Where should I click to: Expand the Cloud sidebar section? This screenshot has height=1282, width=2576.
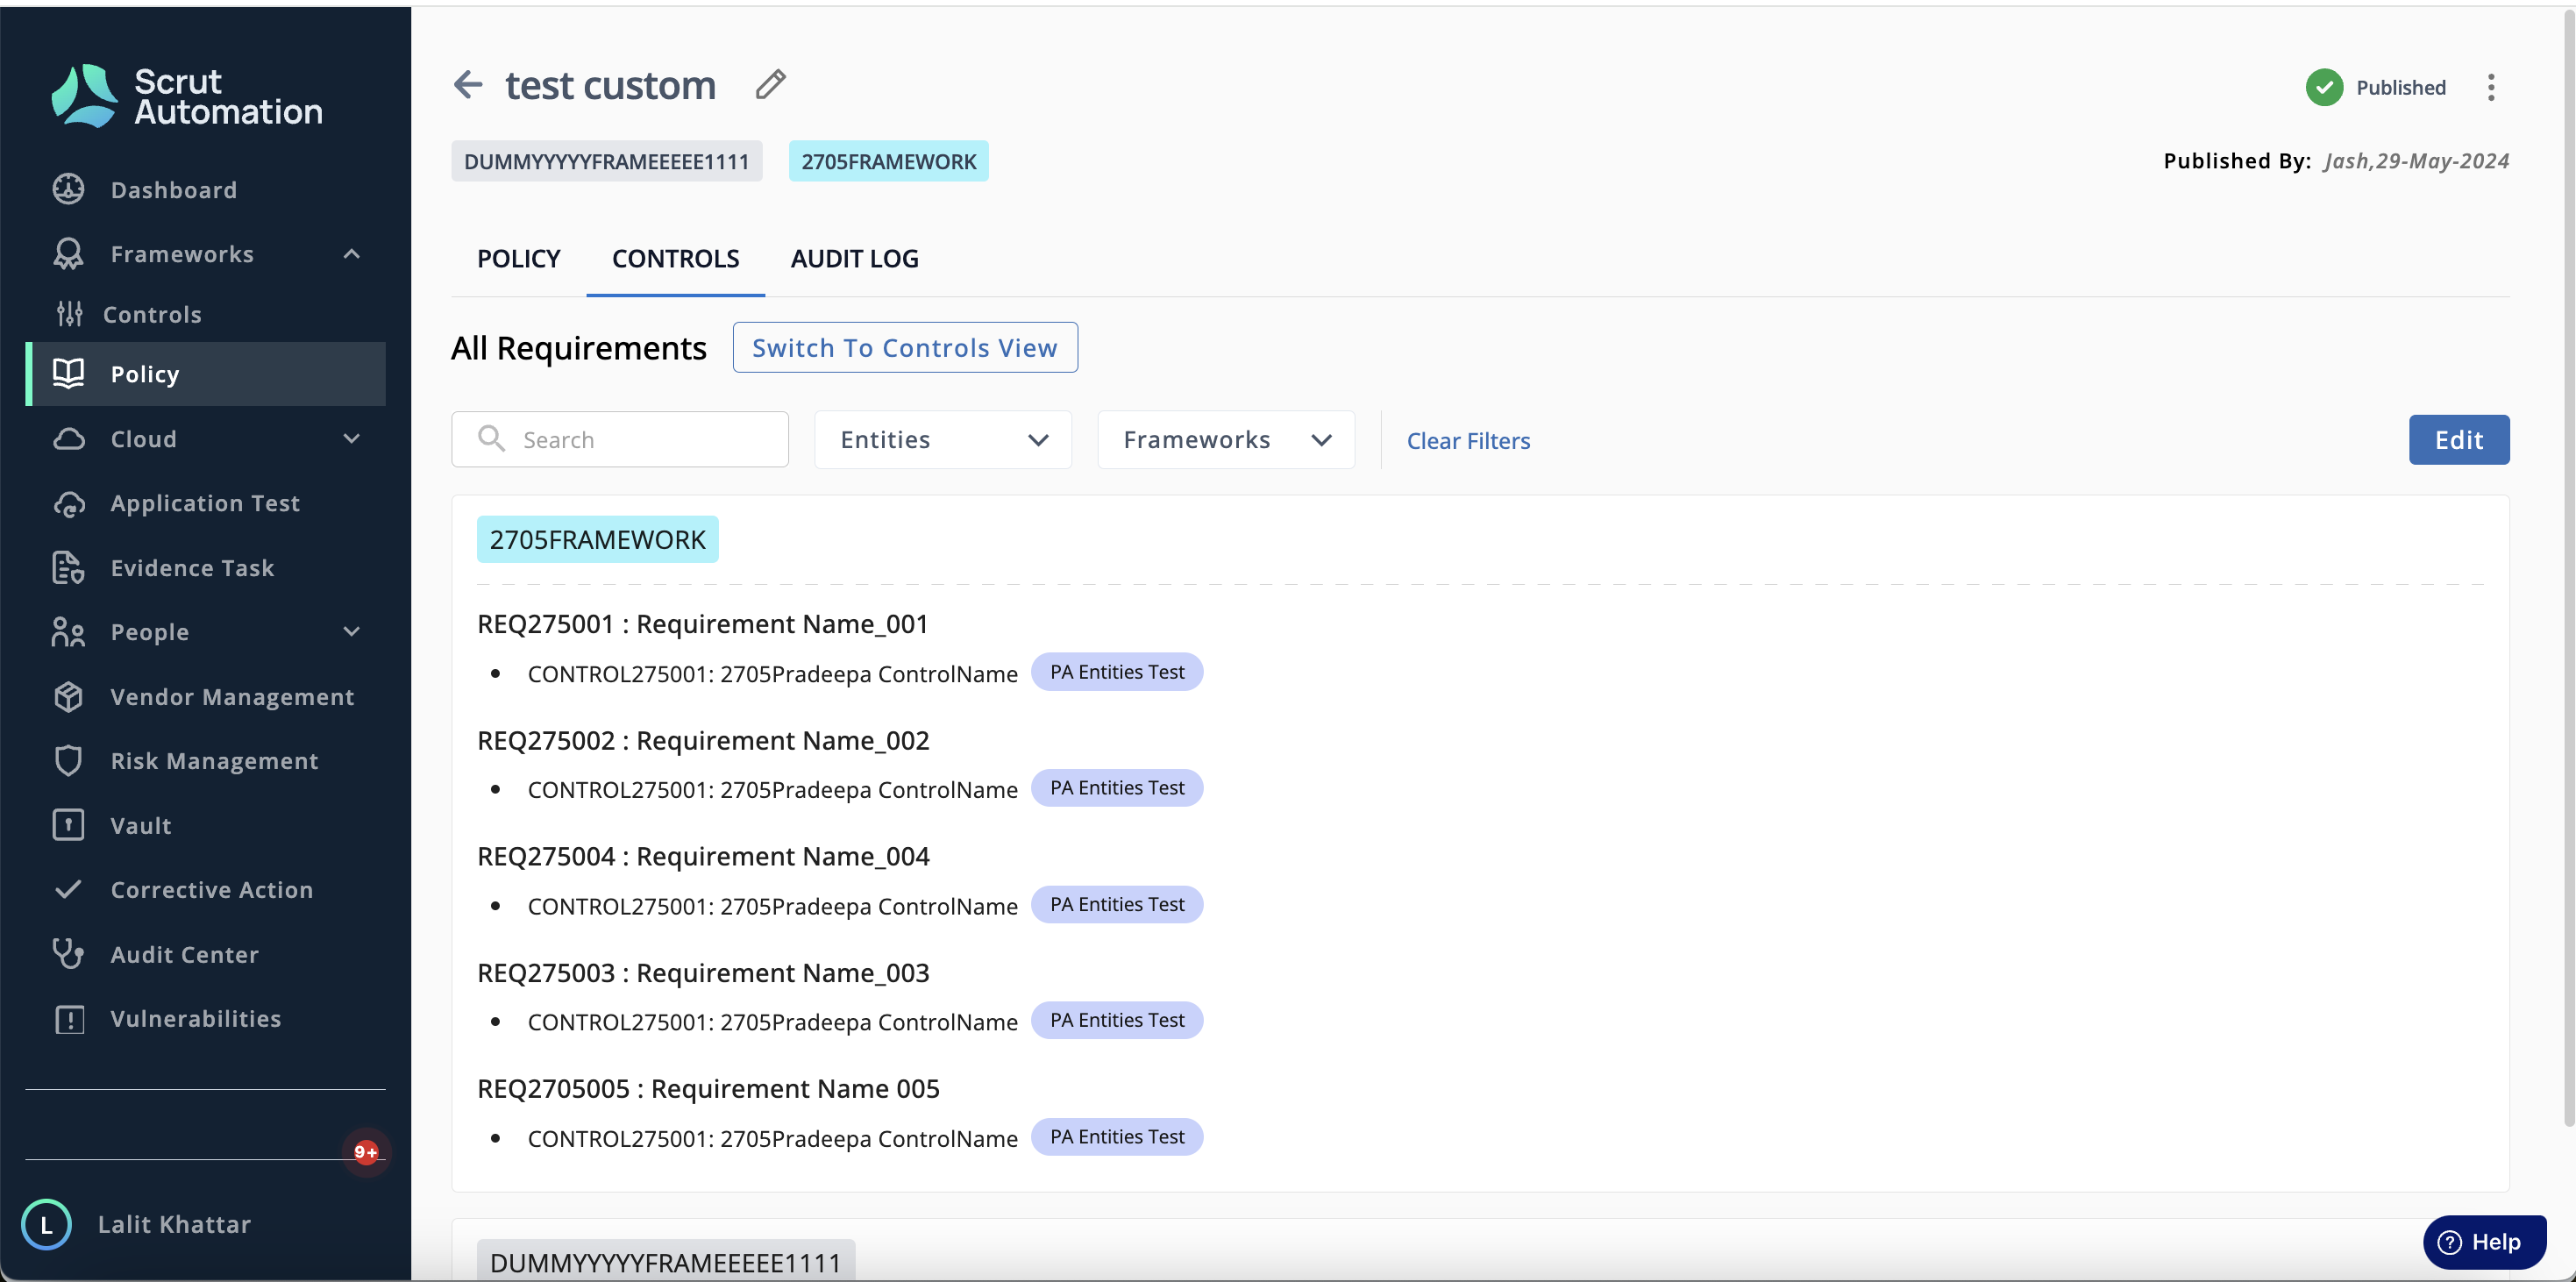(x=351, y=439)
